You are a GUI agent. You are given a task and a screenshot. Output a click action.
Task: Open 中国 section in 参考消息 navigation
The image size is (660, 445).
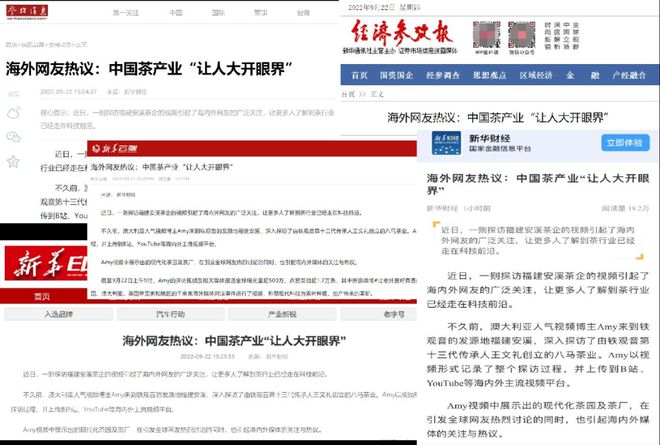click(x=176, y=13)
